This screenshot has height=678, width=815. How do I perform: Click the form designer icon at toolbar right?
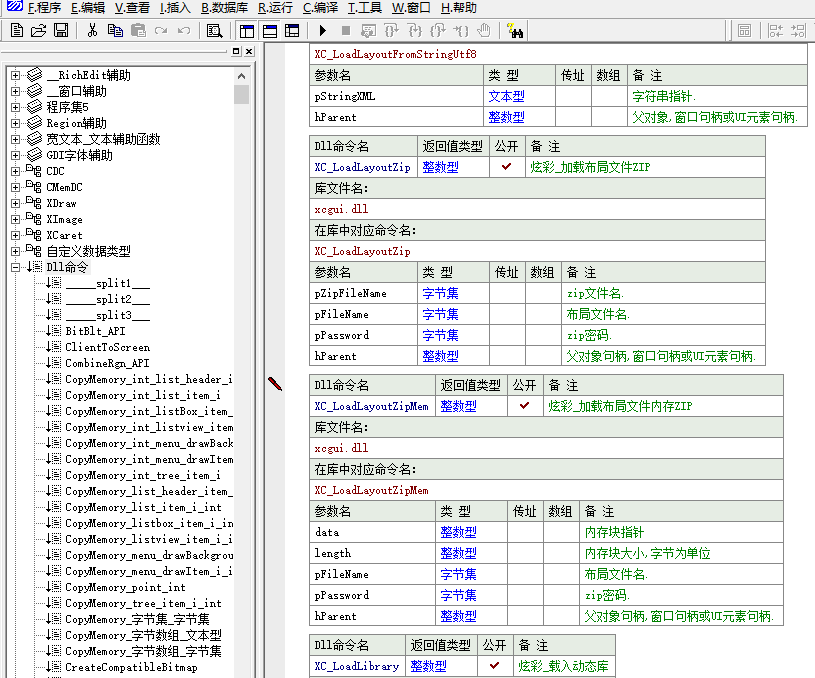coord(744,31)
